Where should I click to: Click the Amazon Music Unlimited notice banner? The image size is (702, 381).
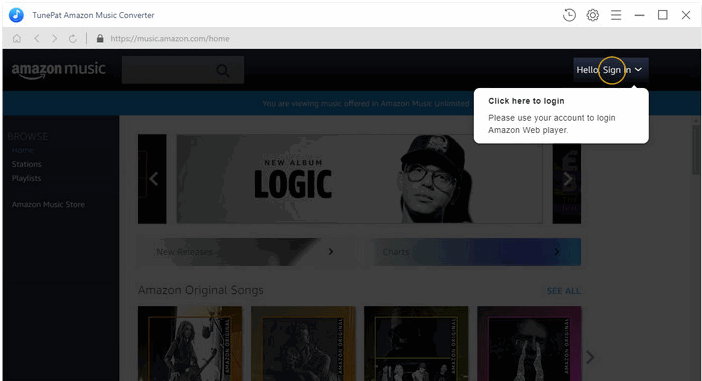click(352, 103)
